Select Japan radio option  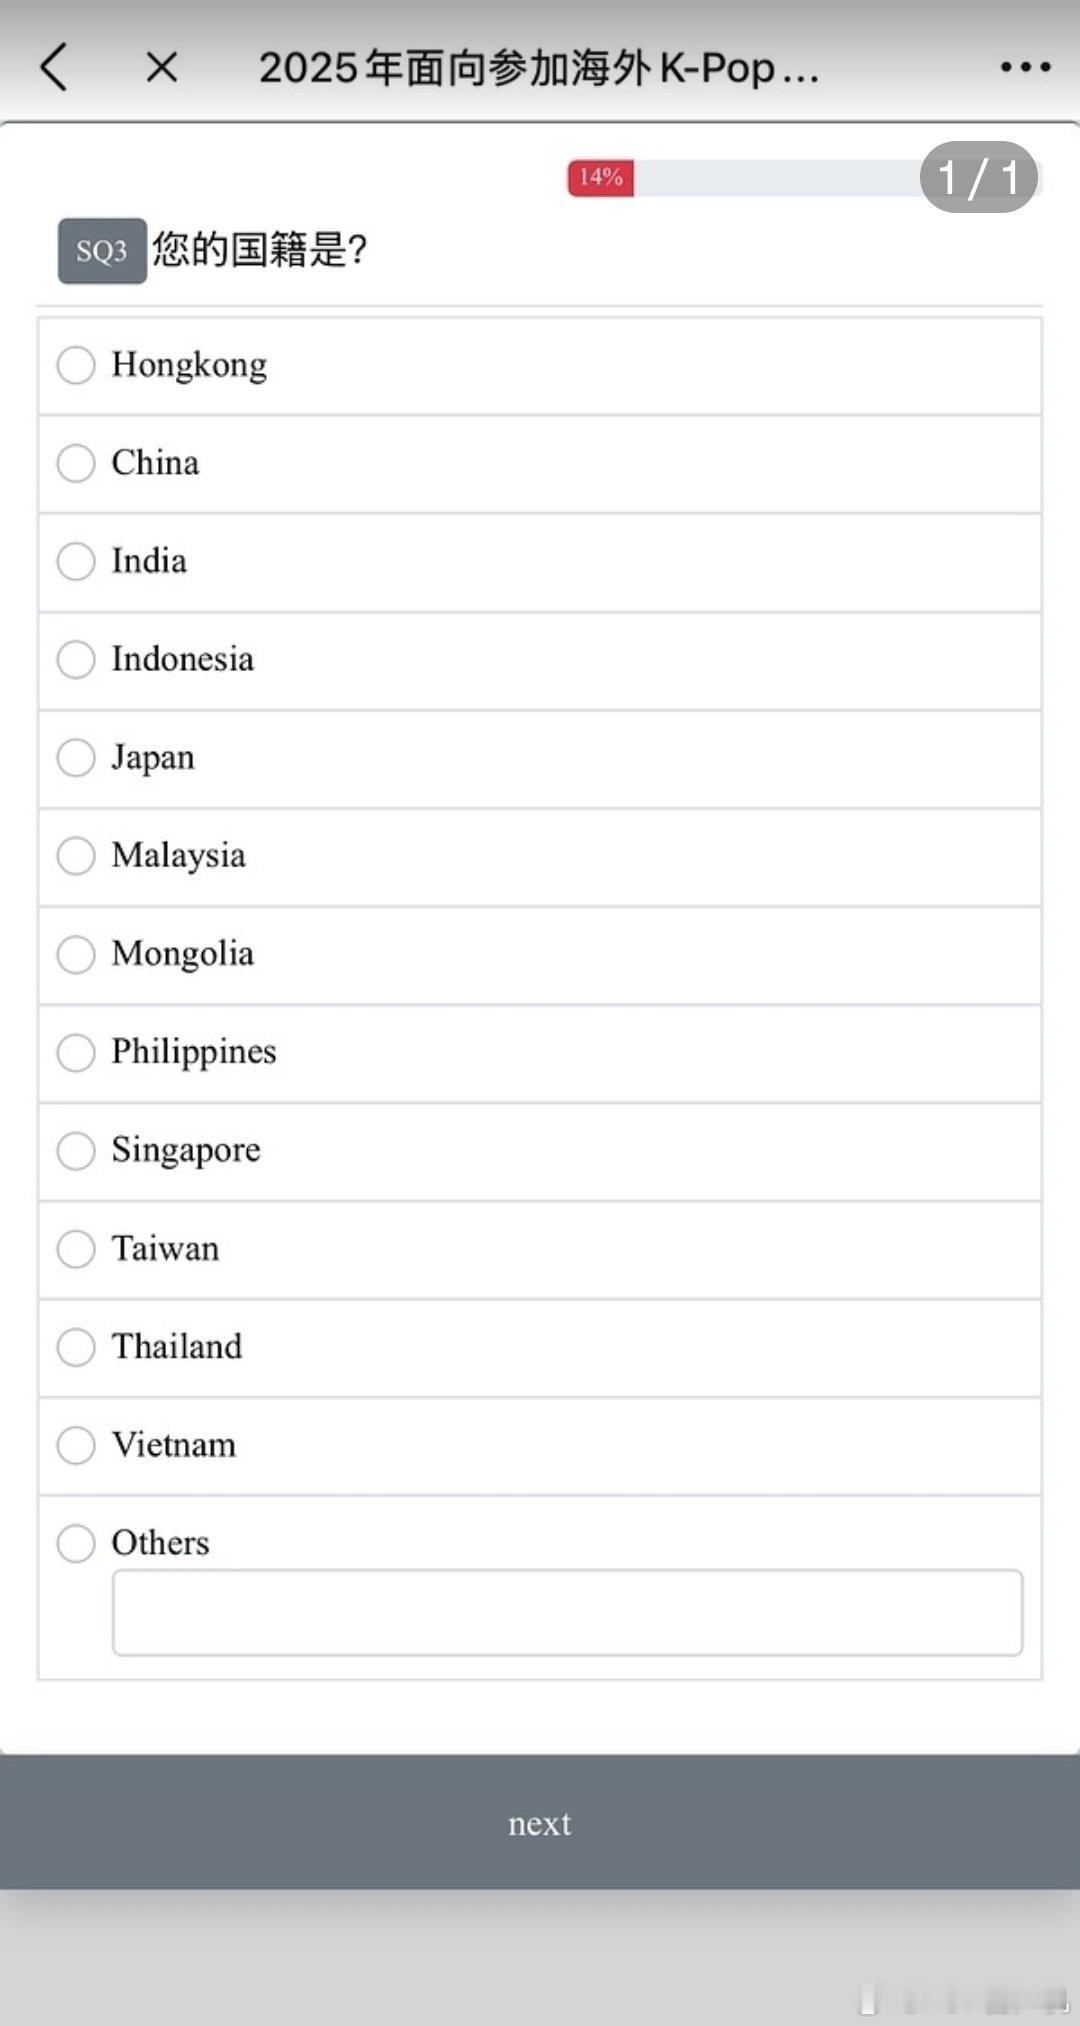(x=76, y=757)
